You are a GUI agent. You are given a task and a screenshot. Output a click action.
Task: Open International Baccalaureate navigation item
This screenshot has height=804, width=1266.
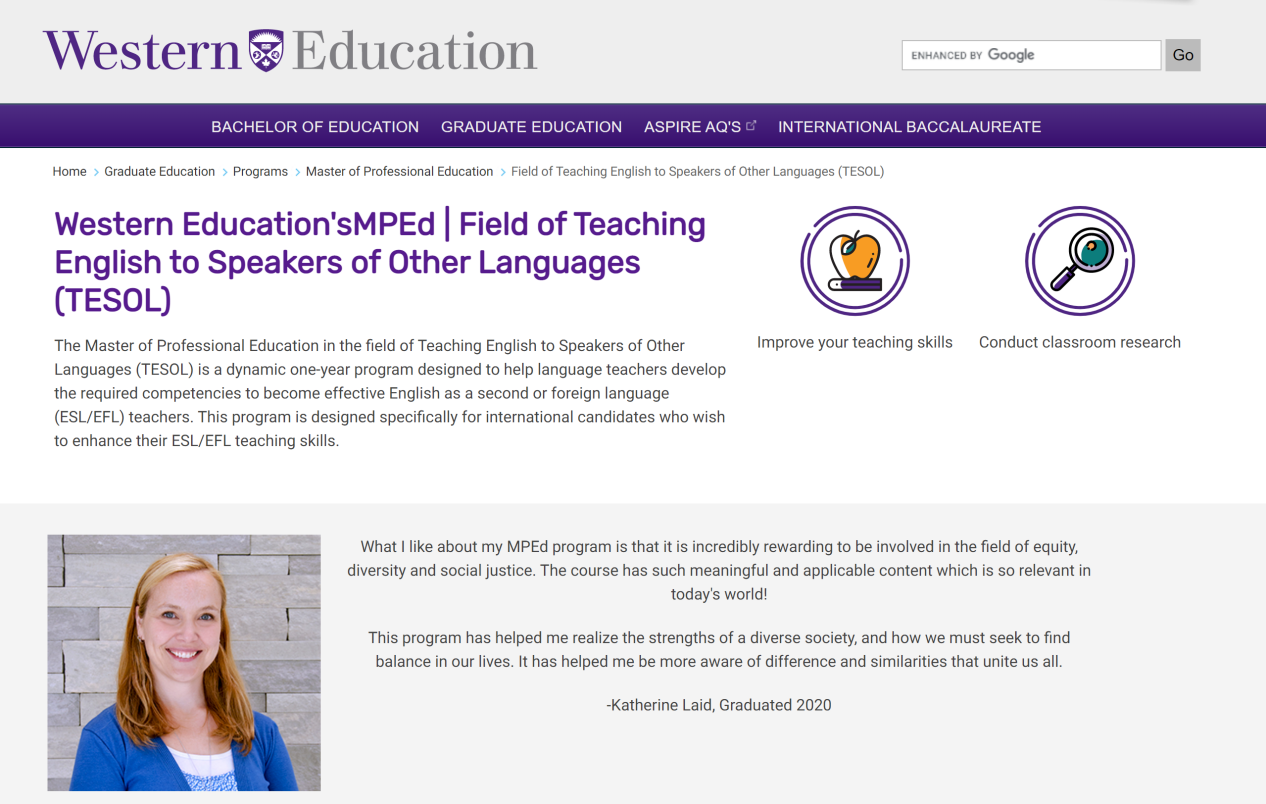pos(909,127)
